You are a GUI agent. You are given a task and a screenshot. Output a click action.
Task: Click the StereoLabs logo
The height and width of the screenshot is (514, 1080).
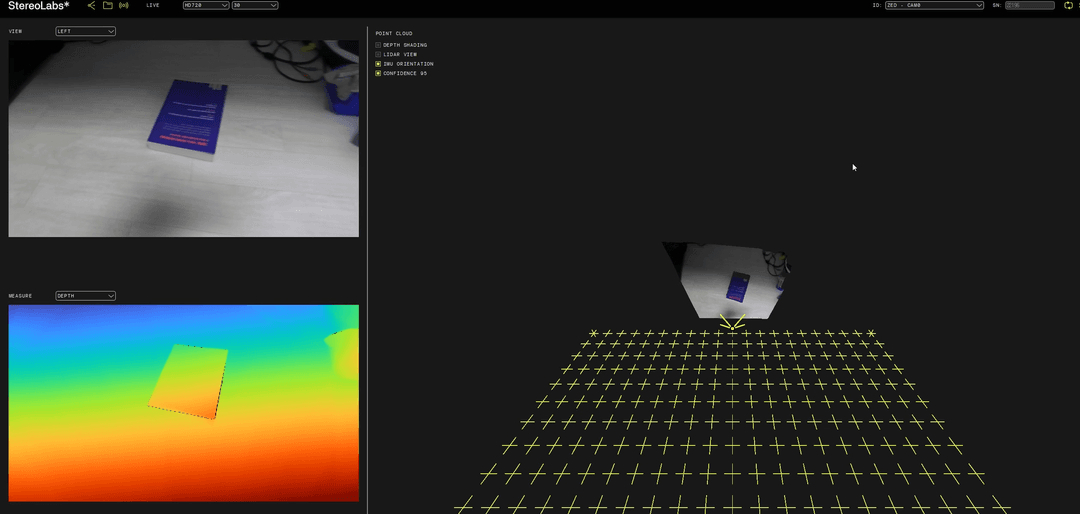coord(38,6)
